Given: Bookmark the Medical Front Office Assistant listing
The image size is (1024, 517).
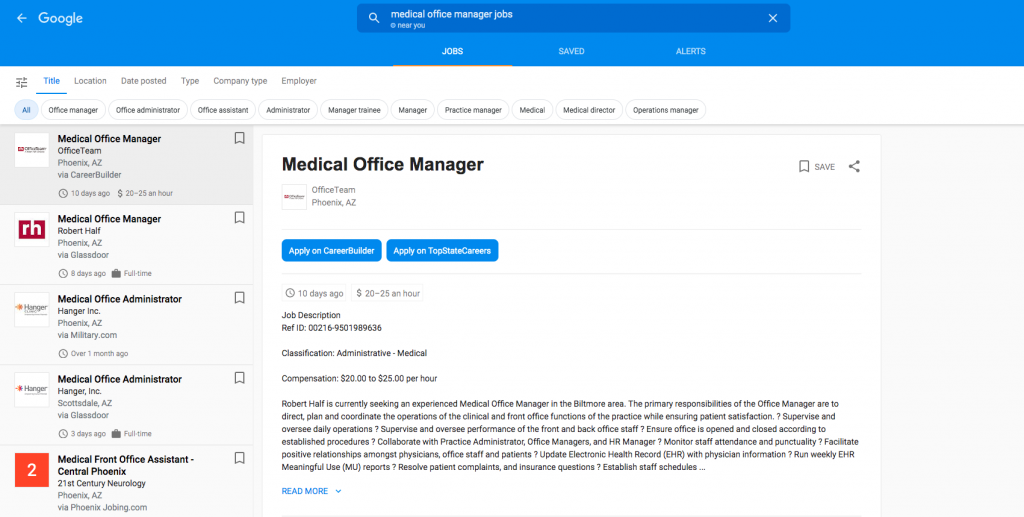Looking at the screenshot, I should [240, 458].
